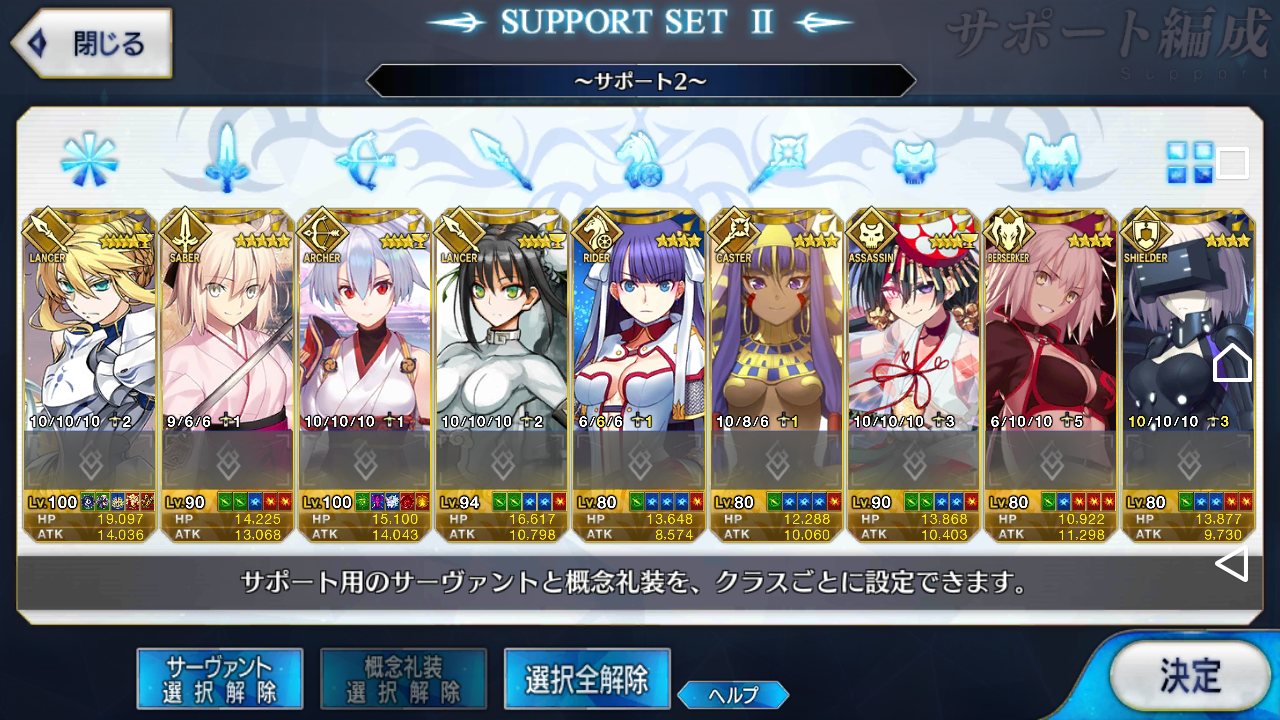Open the Lv.100 Lancer servant card
Viewport: 1280px width, 720px height.
coord(88,376)
